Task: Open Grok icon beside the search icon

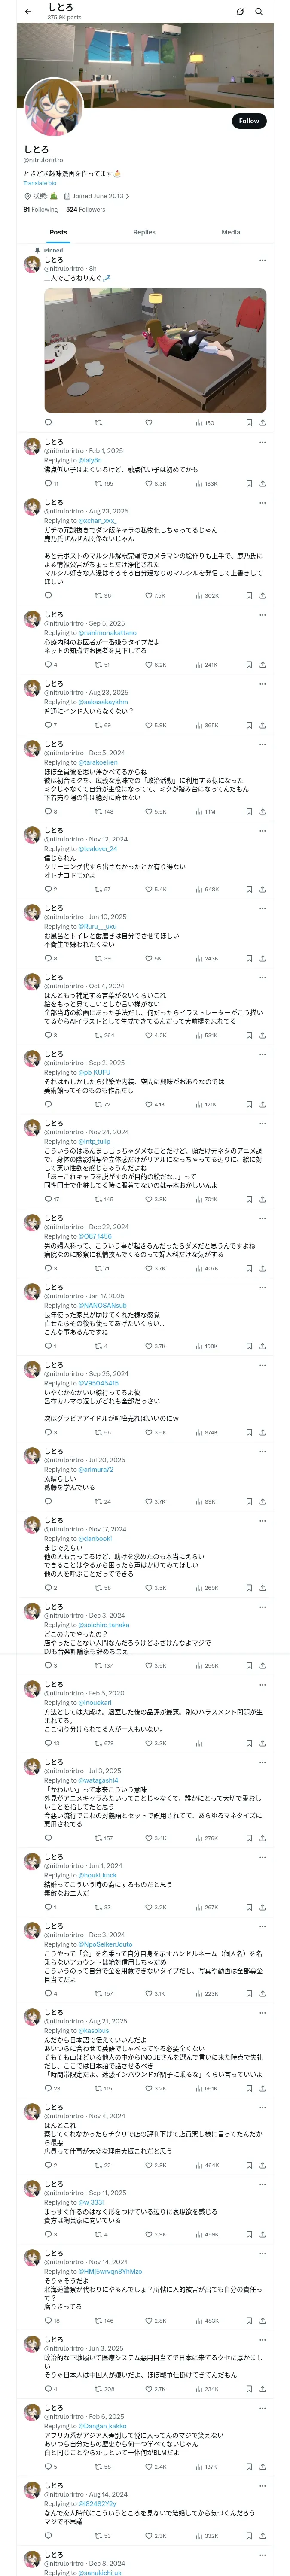Action: click(x=240, y=12)
